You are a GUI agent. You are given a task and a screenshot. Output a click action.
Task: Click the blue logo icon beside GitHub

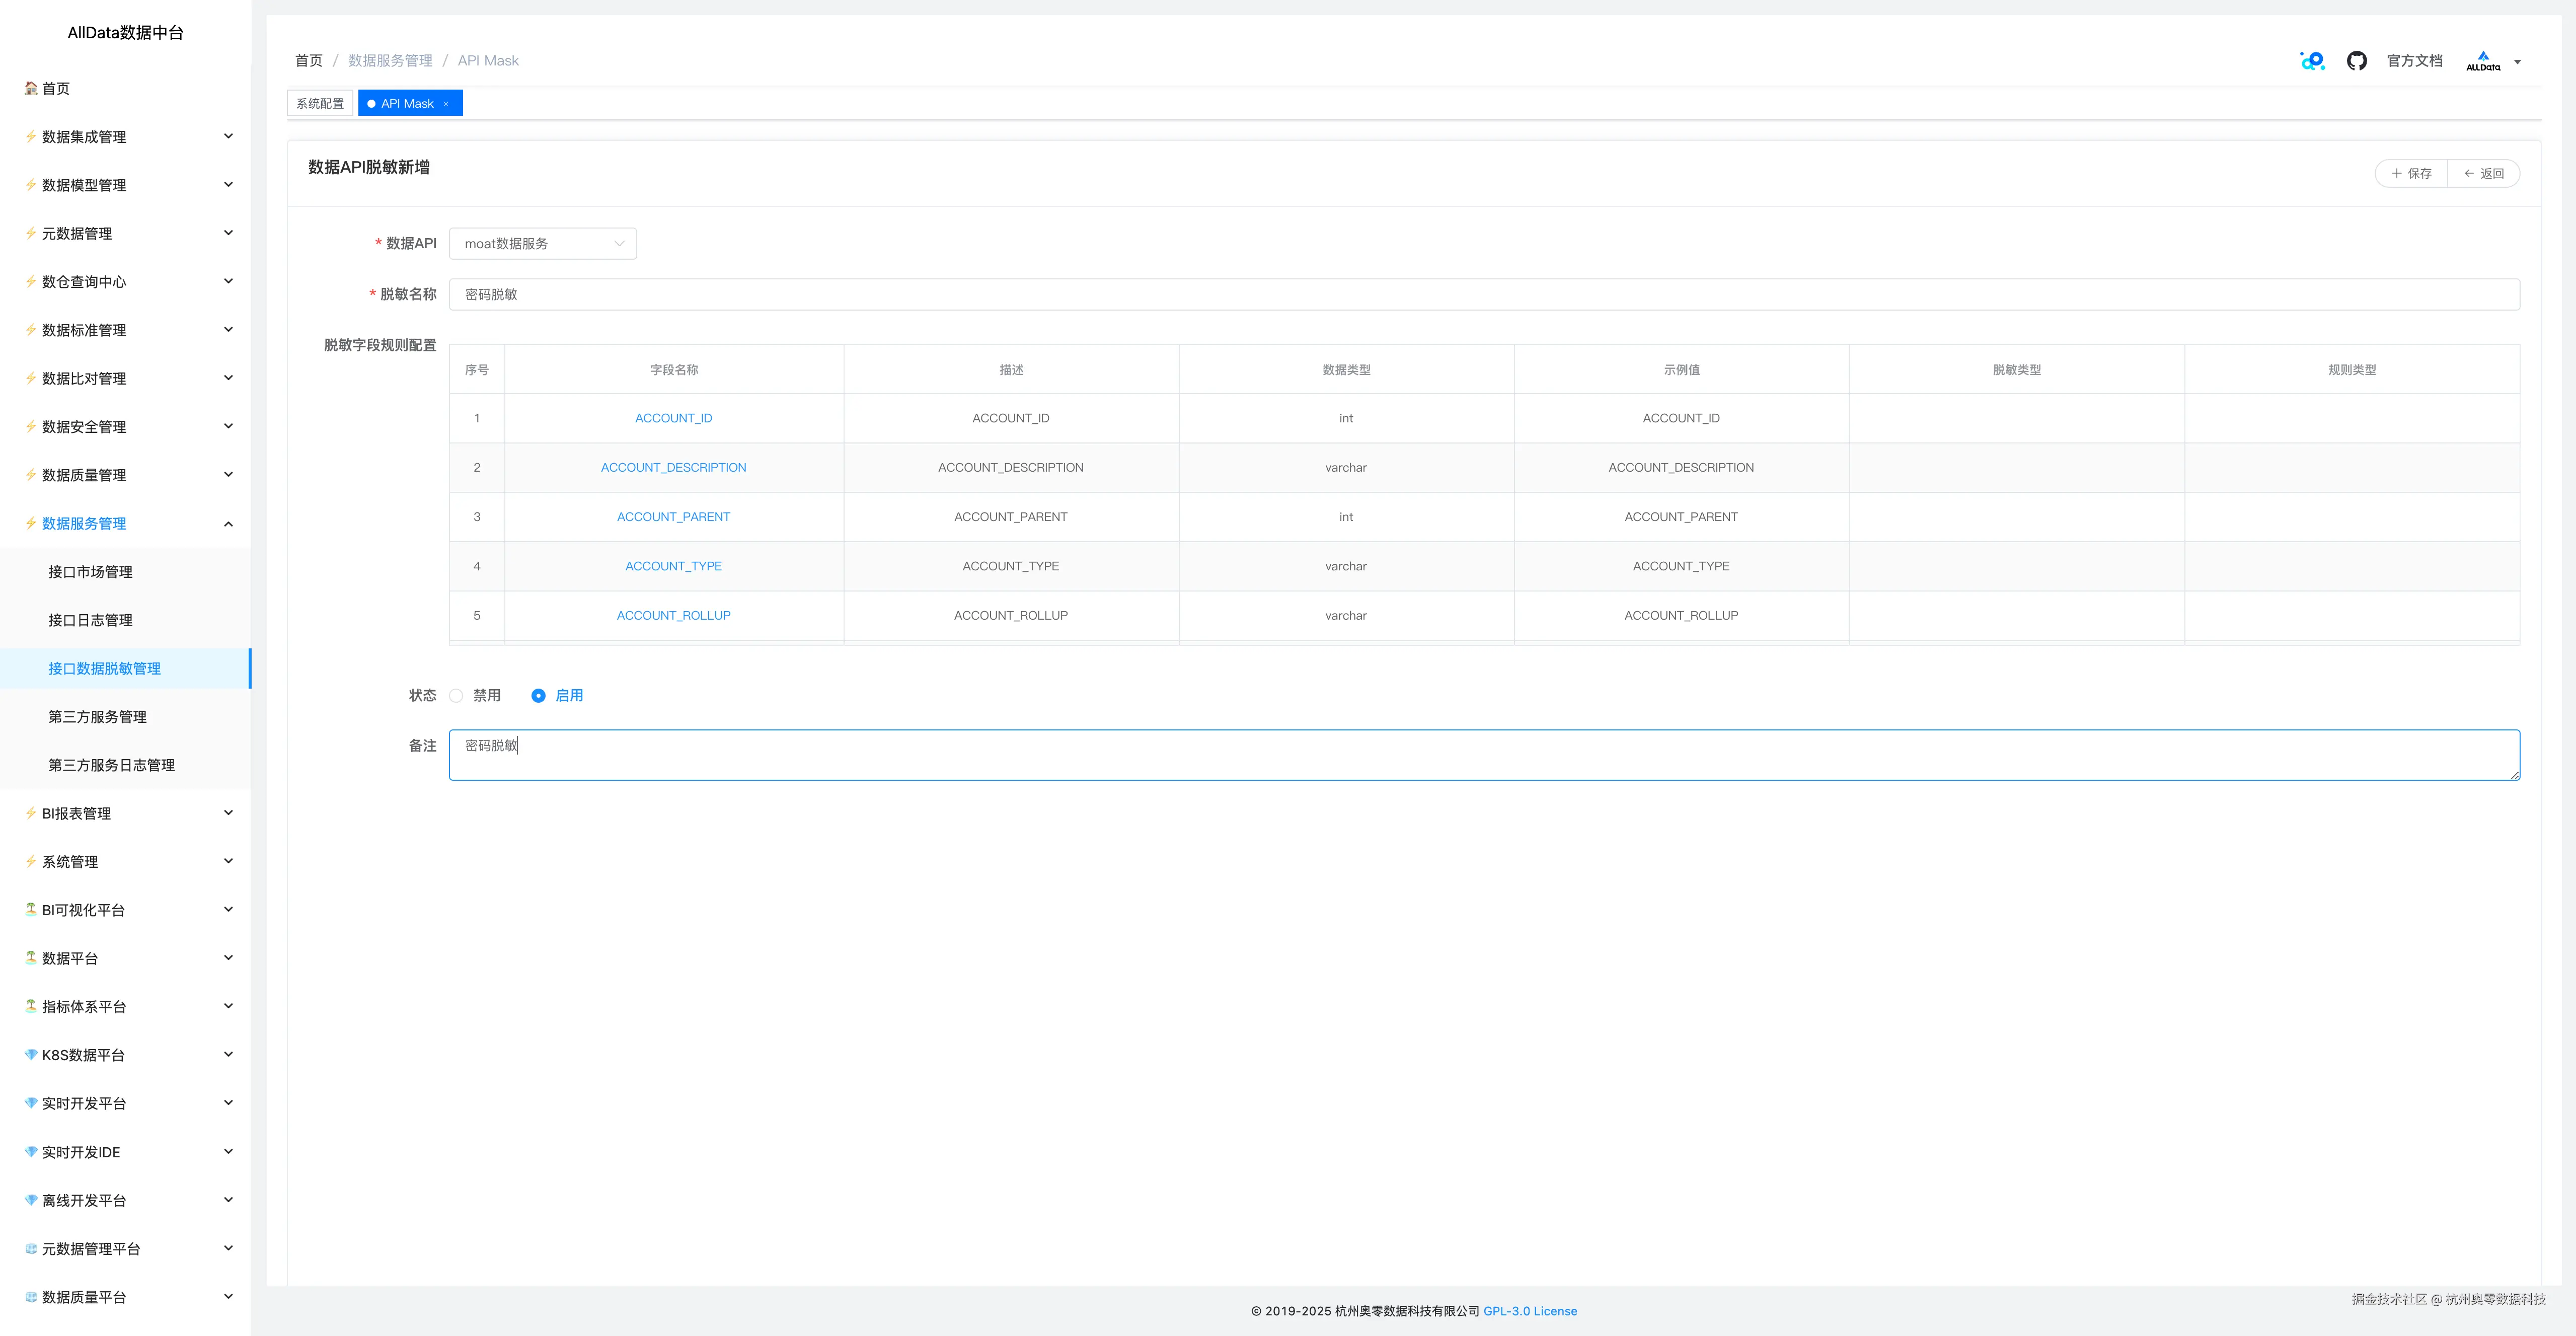pyautogui.click(x=2312, y=61)
